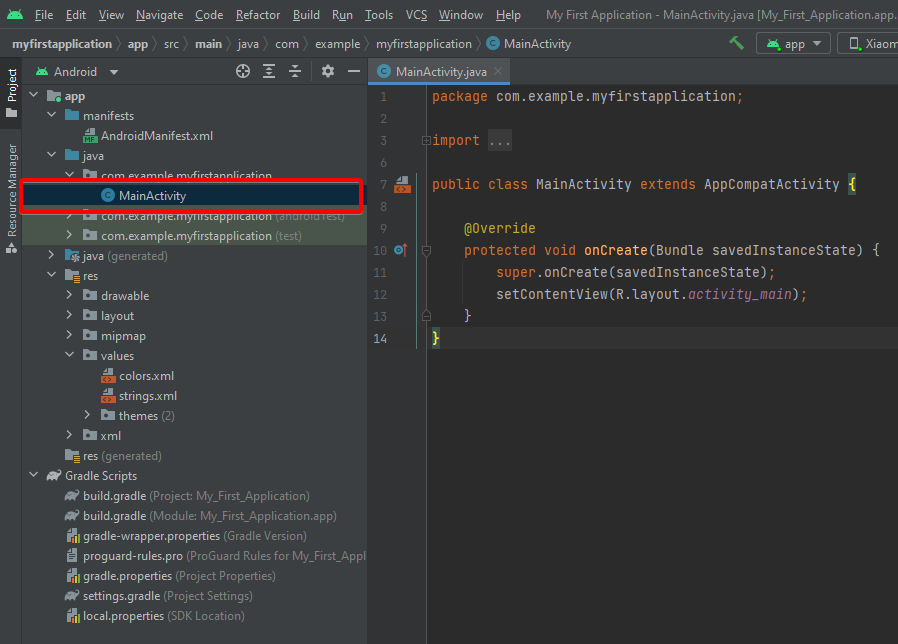Hide the project panel with minus icon
The height and width of the screenshot is (644, 898).
point(354,71)
